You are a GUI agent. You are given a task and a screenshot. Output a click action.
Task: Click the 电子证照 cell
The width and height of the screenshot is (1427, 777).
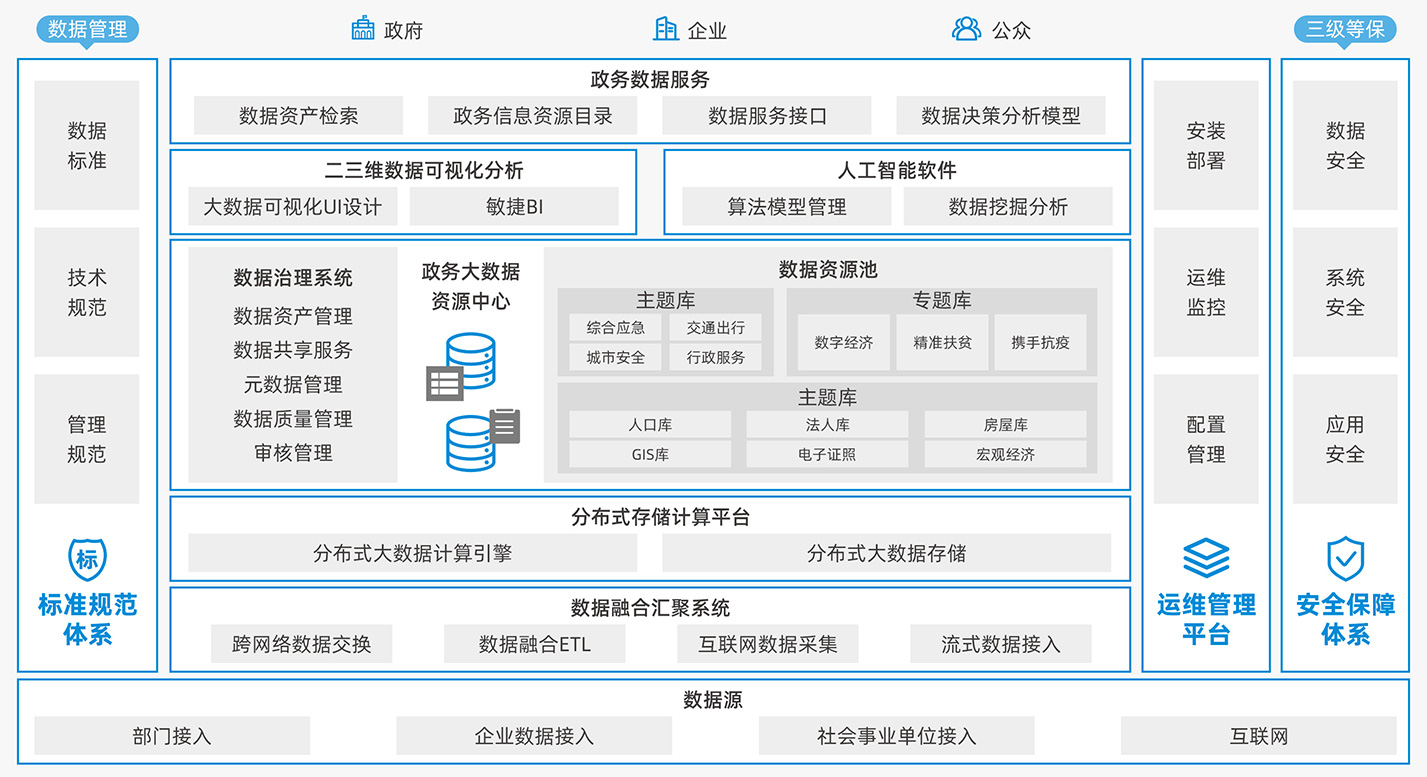pyautogui.click(x=827, y=454)
